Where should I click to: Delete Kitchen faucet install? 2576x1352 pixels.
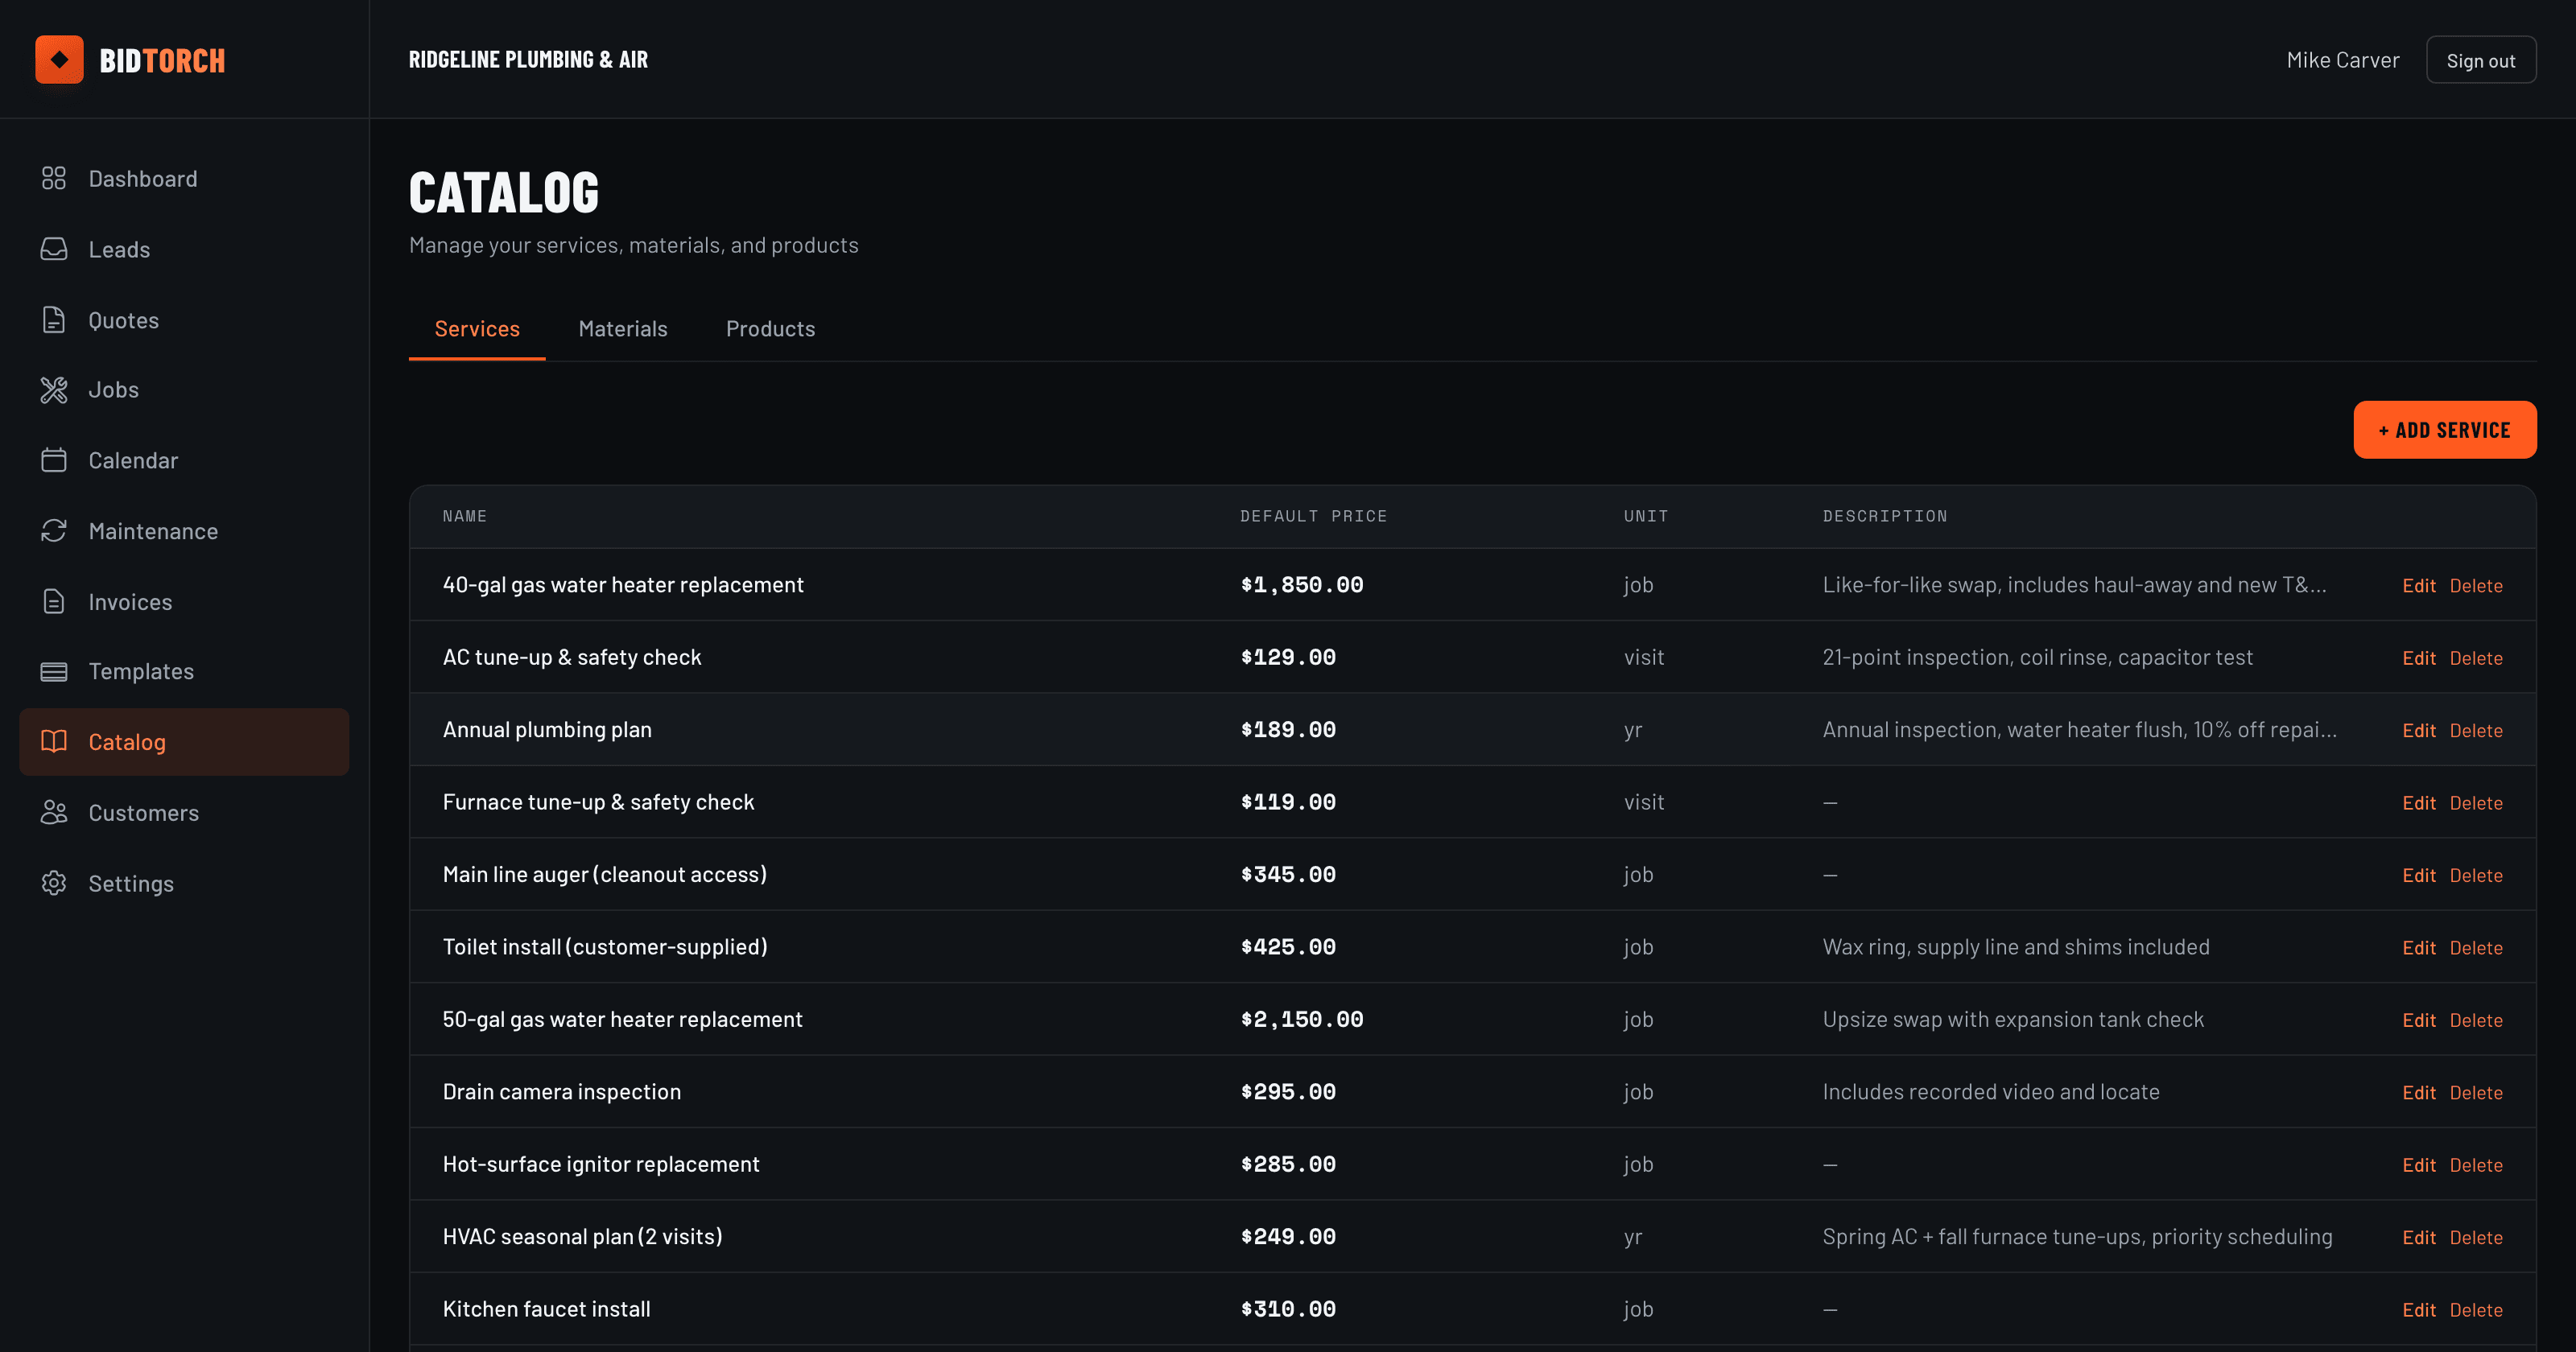[x=2475, y=1311]
